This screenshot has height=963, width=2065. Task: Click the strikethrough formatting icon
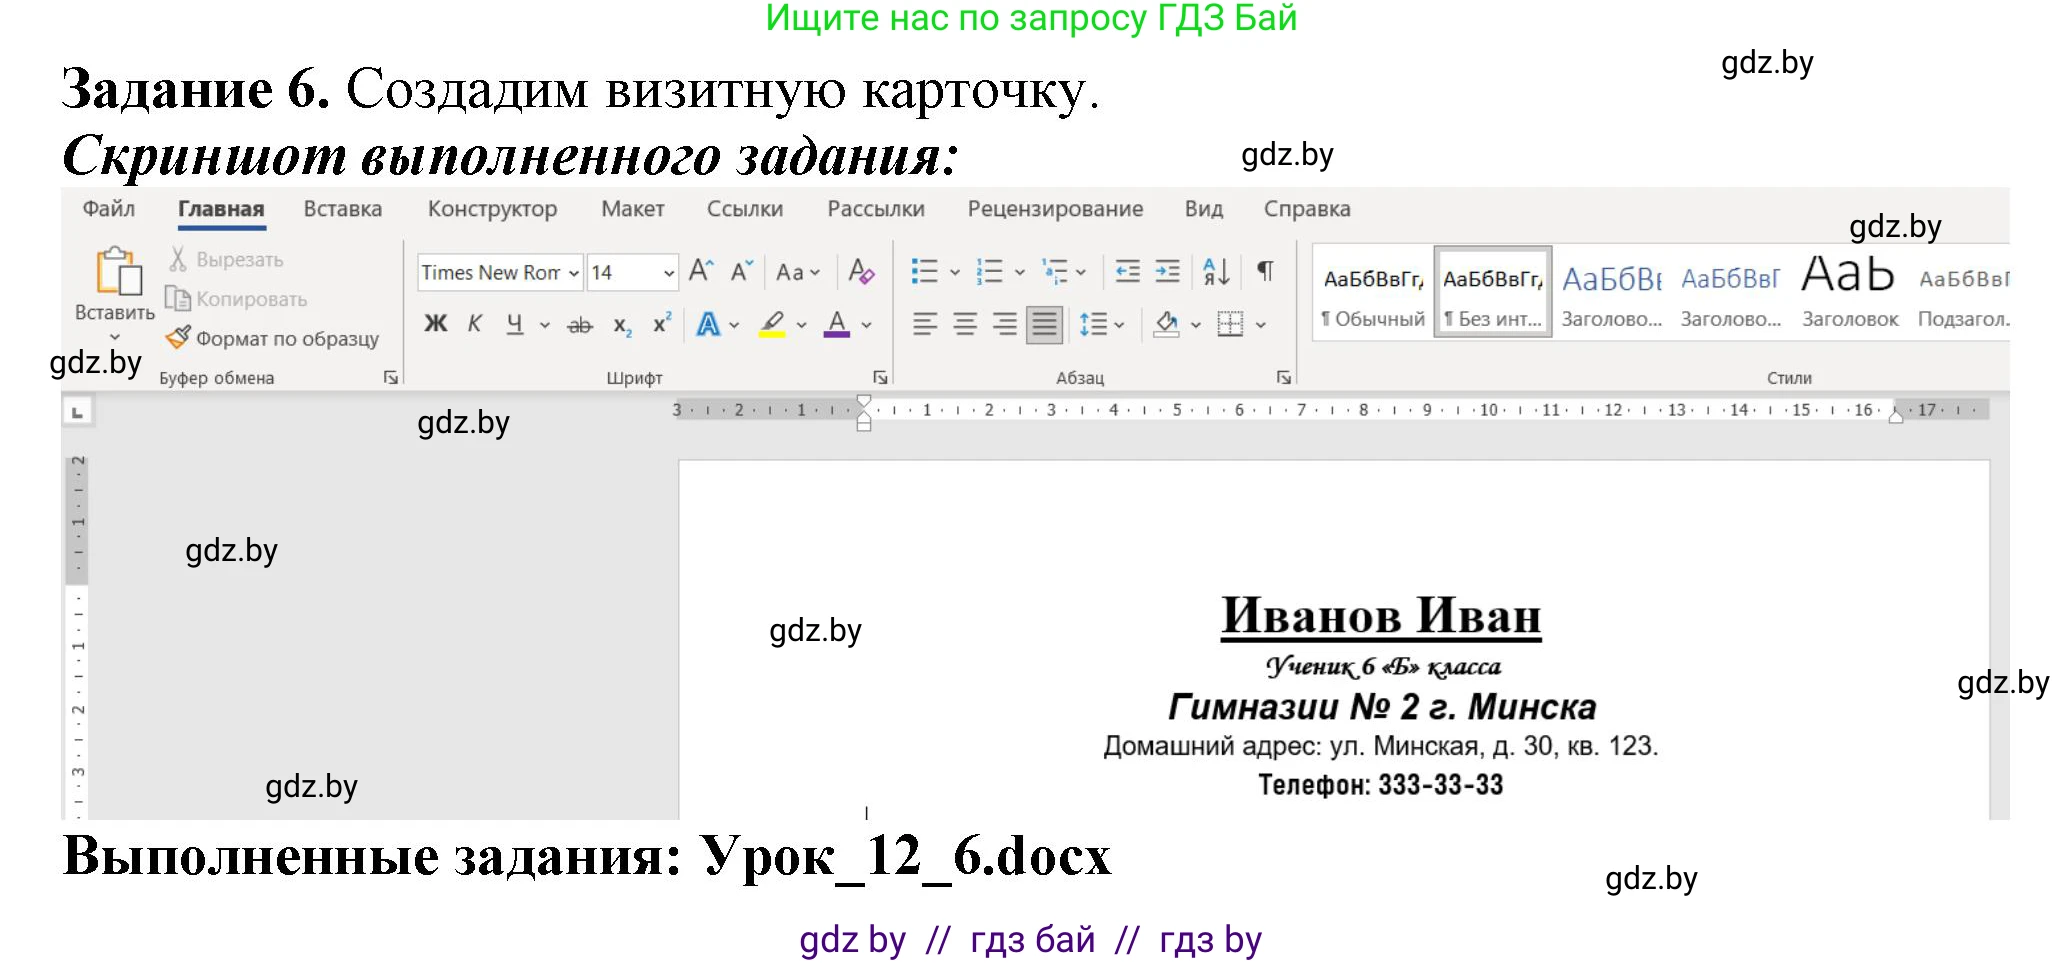point(580,323)
